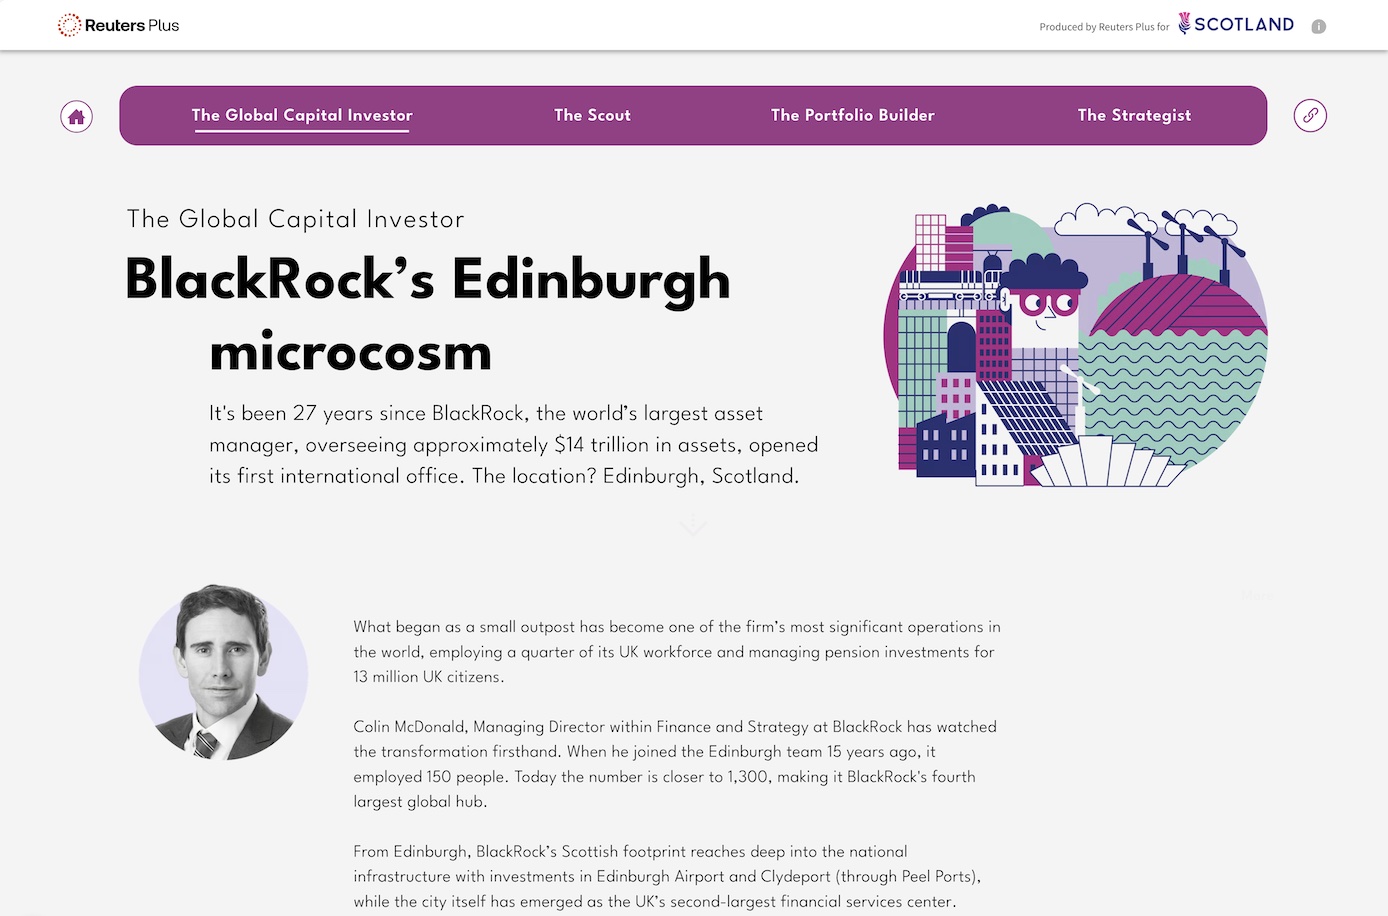Click the headline "BlackRock's Edinburgh microcosm"

428,315
